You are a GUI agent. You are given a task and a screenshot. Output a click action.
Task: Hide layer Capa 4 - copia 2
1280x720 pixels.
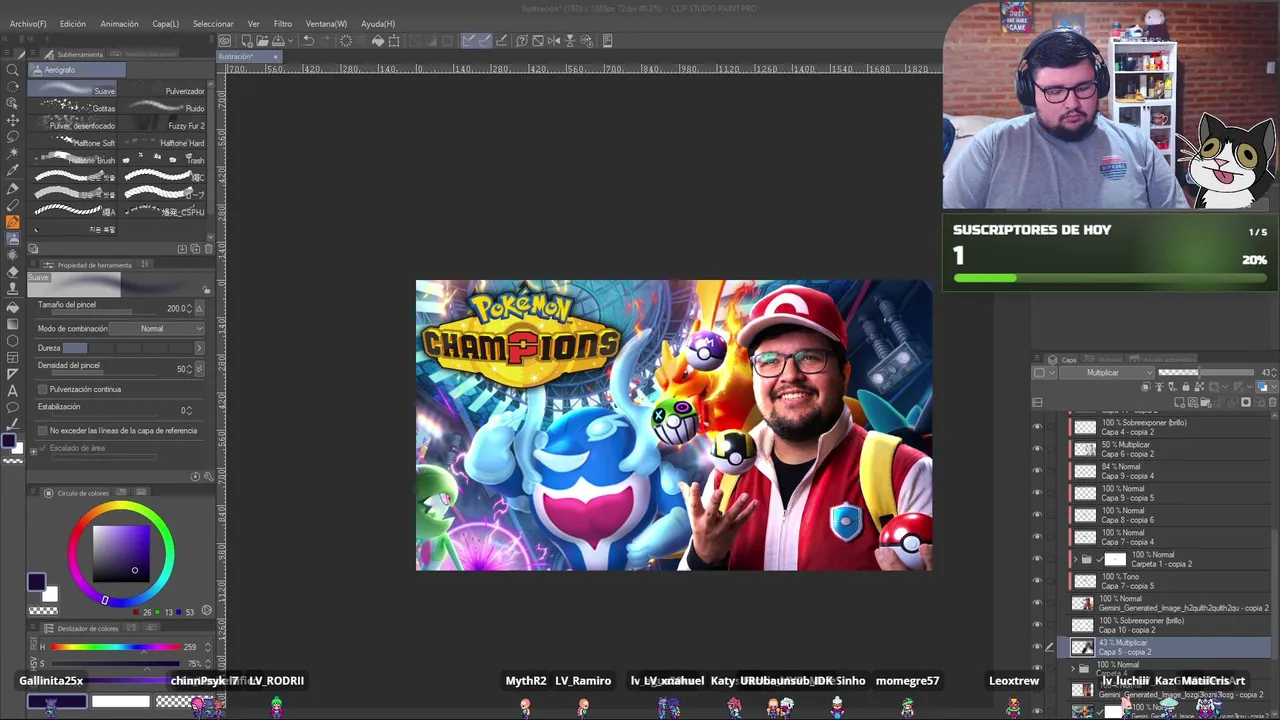[1037, 427]
